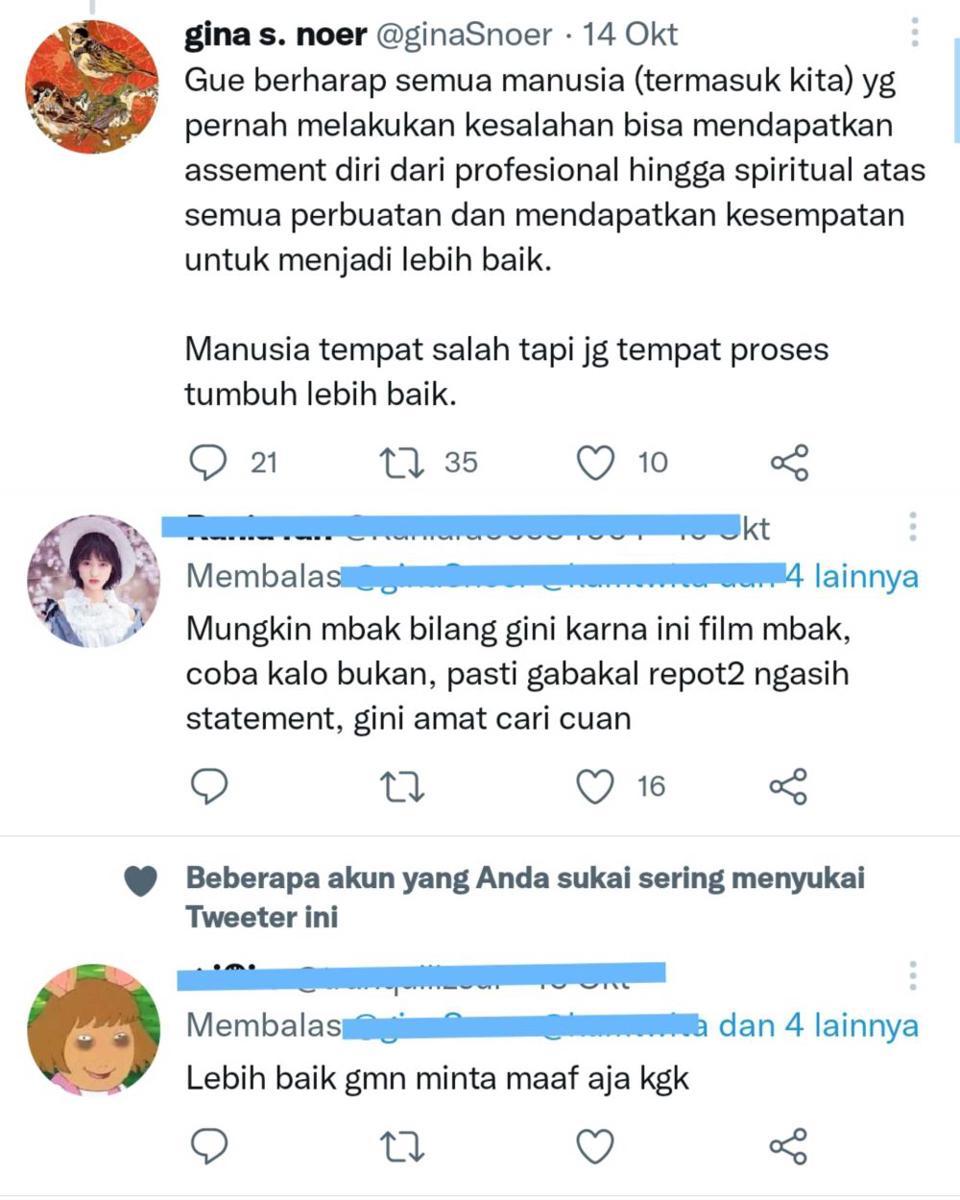
Task: Open 'dan 4 lainnya' link in last reply
Action: [819, 1025]
